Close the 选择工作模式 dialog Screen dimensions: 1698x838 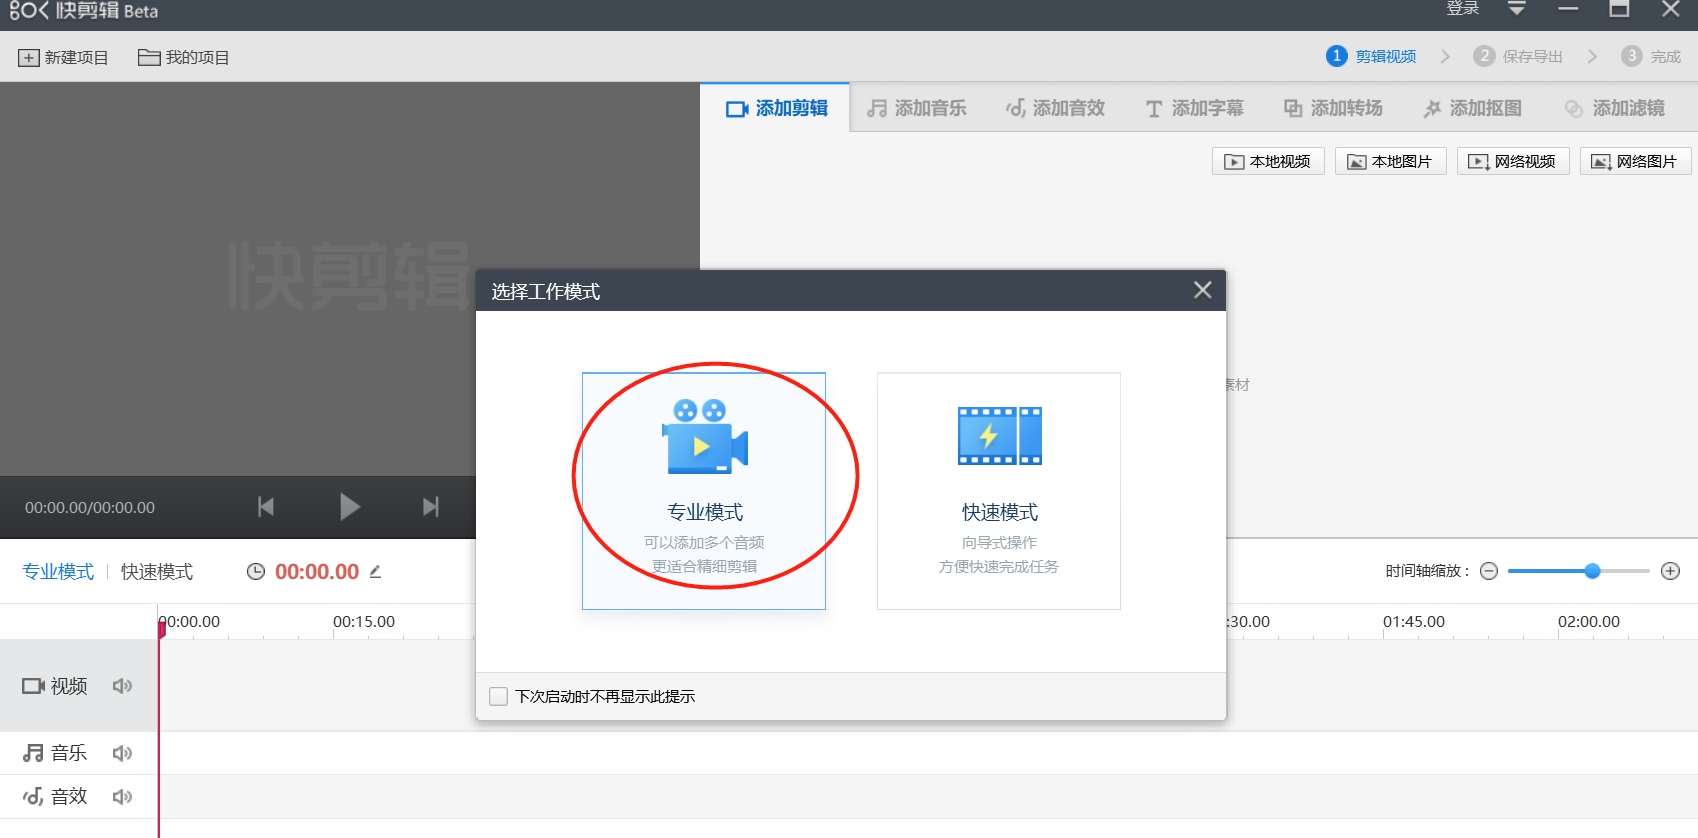coord(1202,290)
